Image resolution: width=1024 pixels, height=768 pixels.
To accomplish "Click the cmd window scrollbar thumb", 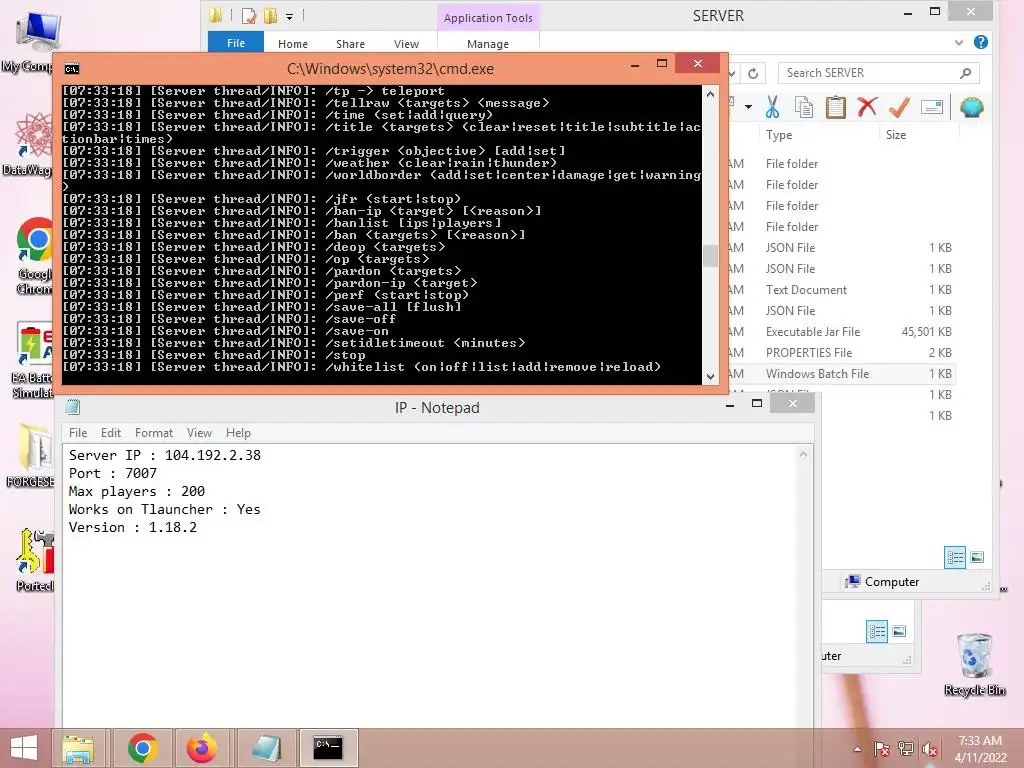I will coord(711,255).
